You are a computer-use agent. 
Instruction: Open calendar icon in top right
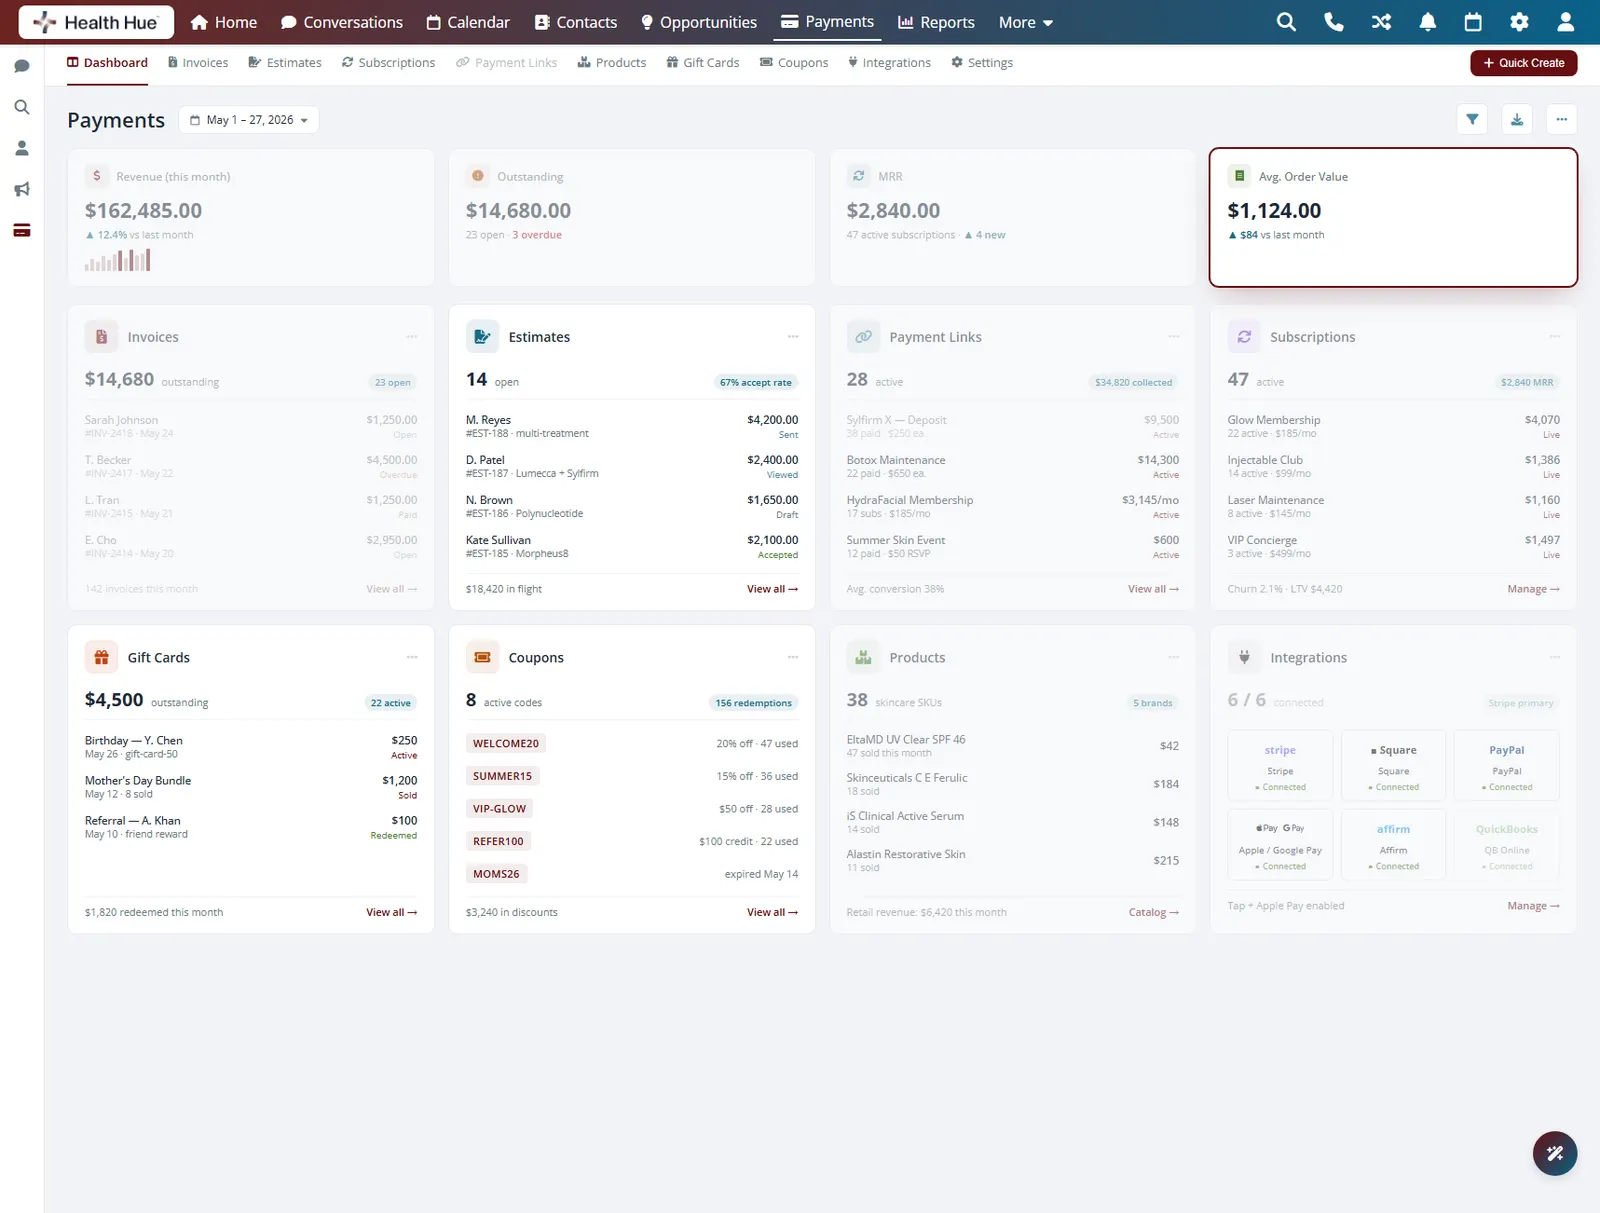tap(1473, 22)
